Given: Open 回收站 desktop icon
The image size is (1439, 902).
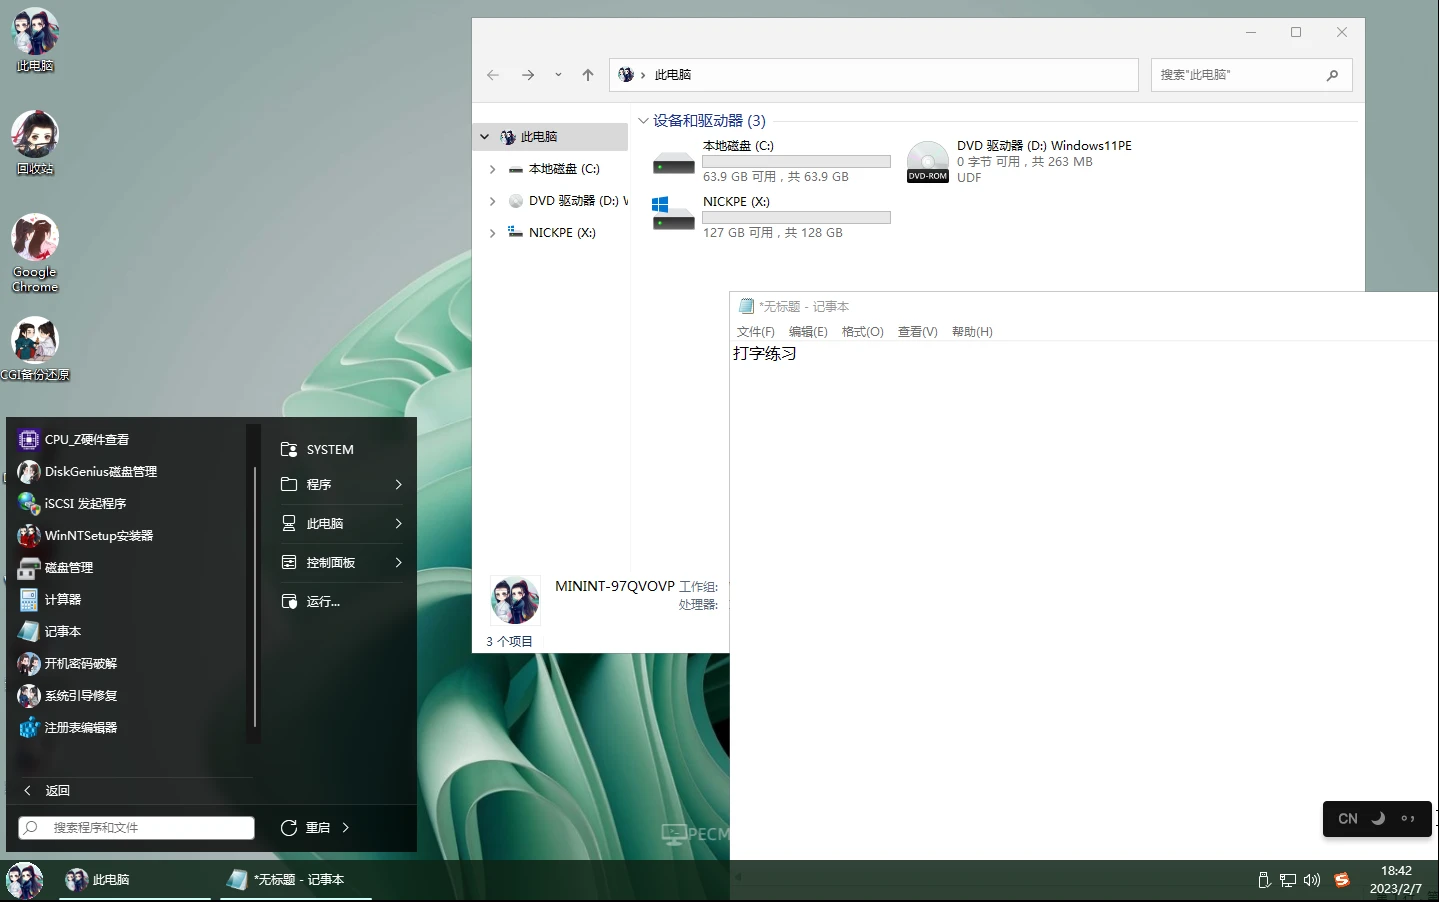Looking at the screenshot, I should tap(35, 143).
